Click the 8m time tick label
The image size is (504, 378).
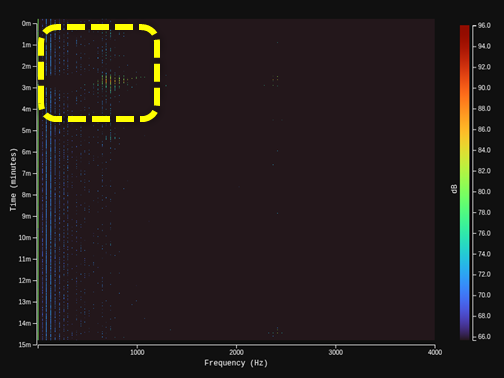pyautogui.click(x=26, y=195)
